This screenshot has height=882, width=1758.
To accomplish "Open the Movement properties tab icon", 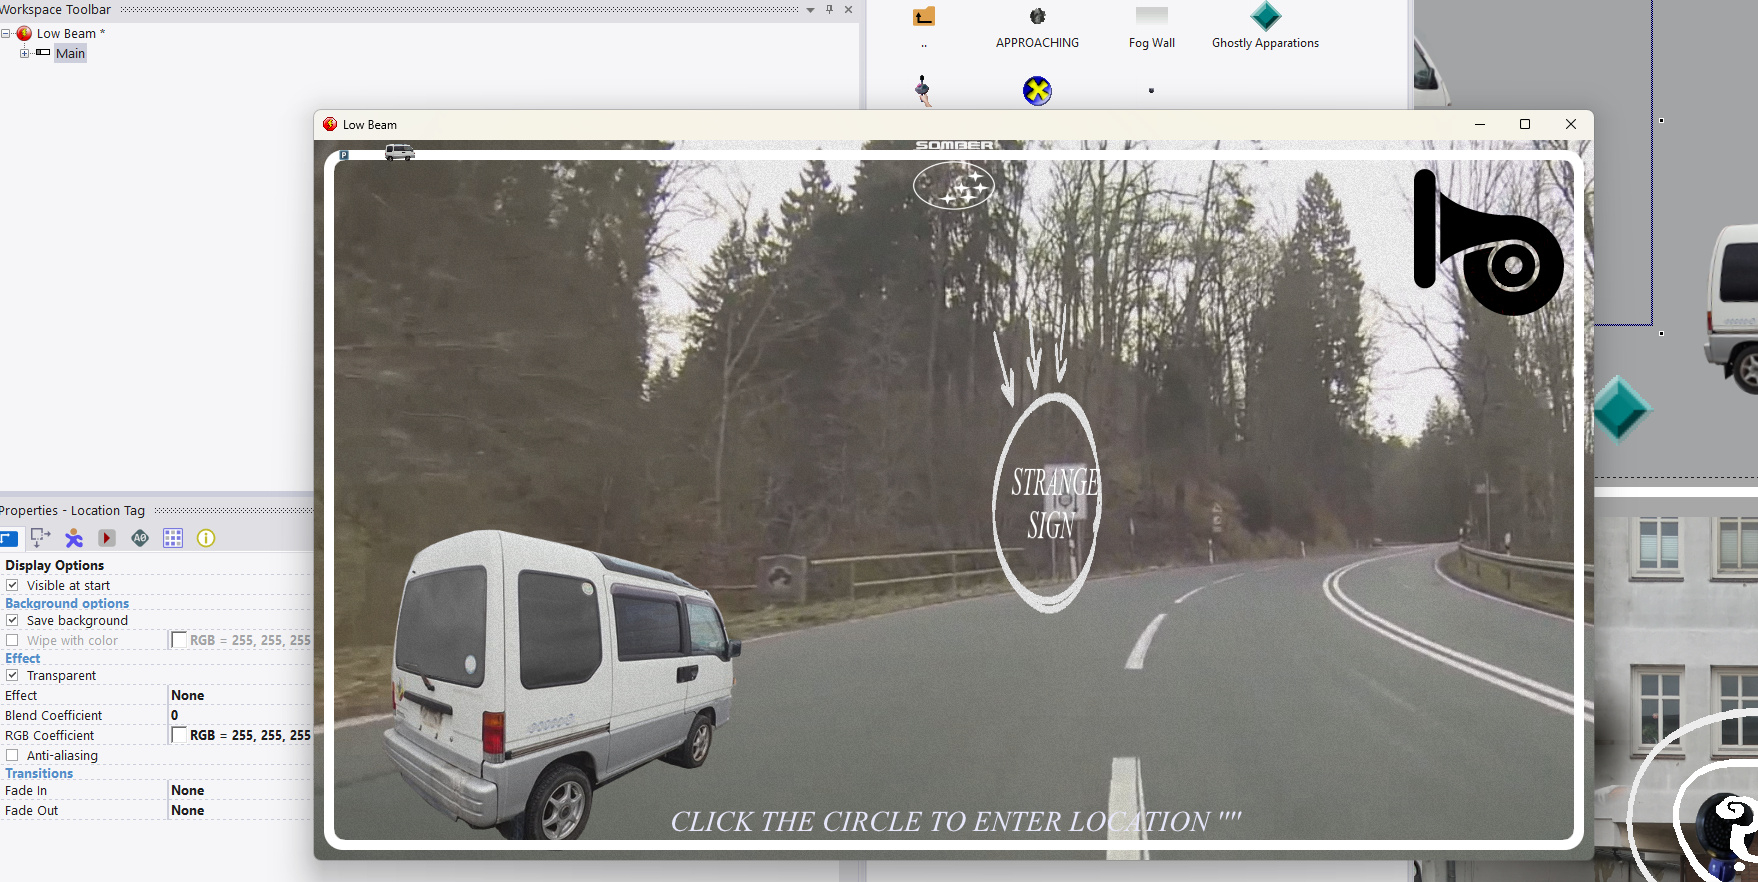I will click(74, 538).
